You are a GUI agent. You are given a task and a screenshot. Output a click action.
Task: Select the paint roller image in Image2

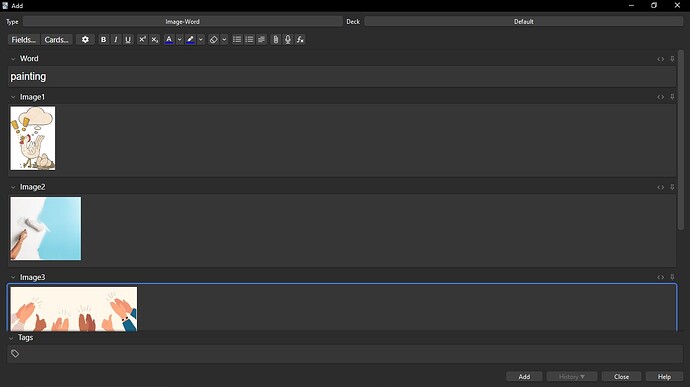(x=46, y=229)
